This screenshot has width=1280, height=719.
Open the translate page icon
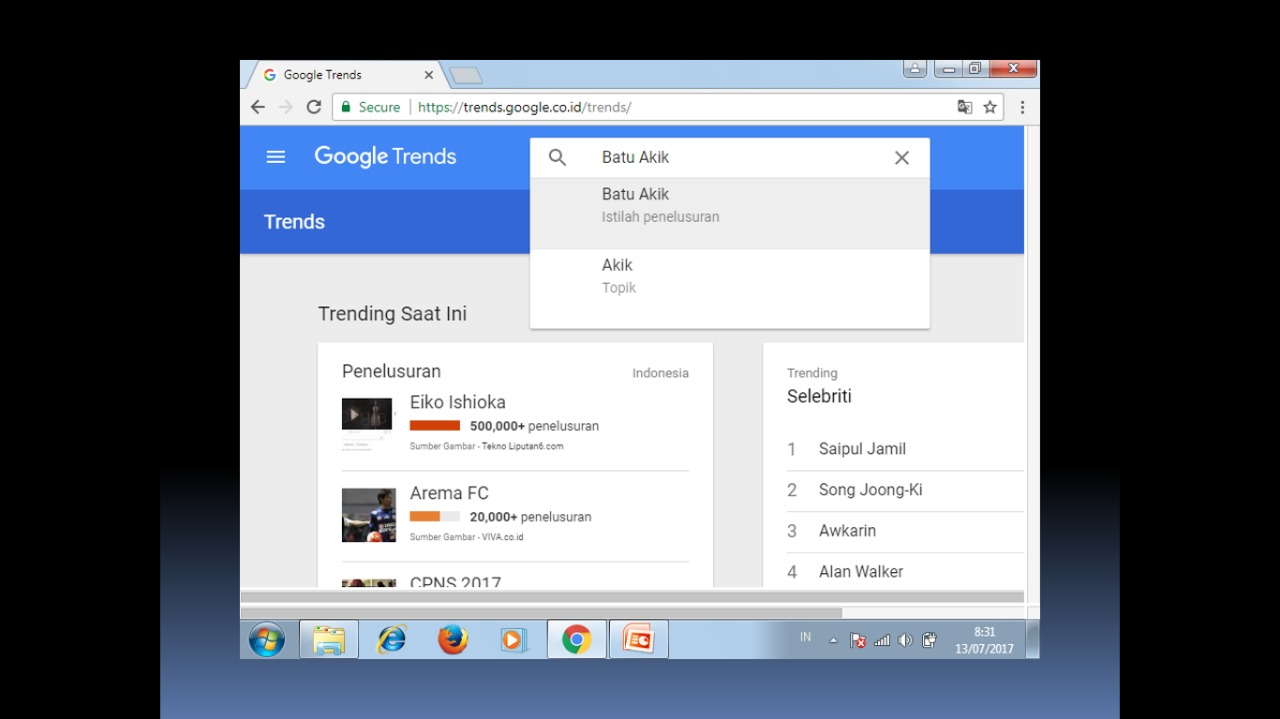click(965, 107)
